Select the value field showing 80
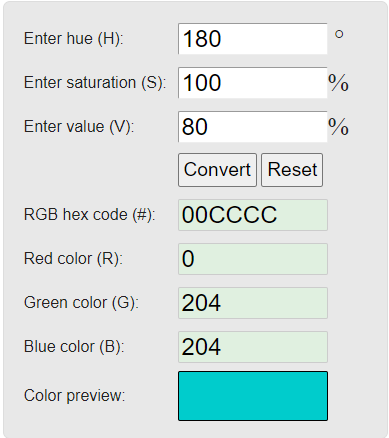This screenshot has width=389, height=438. pos(253,127)
